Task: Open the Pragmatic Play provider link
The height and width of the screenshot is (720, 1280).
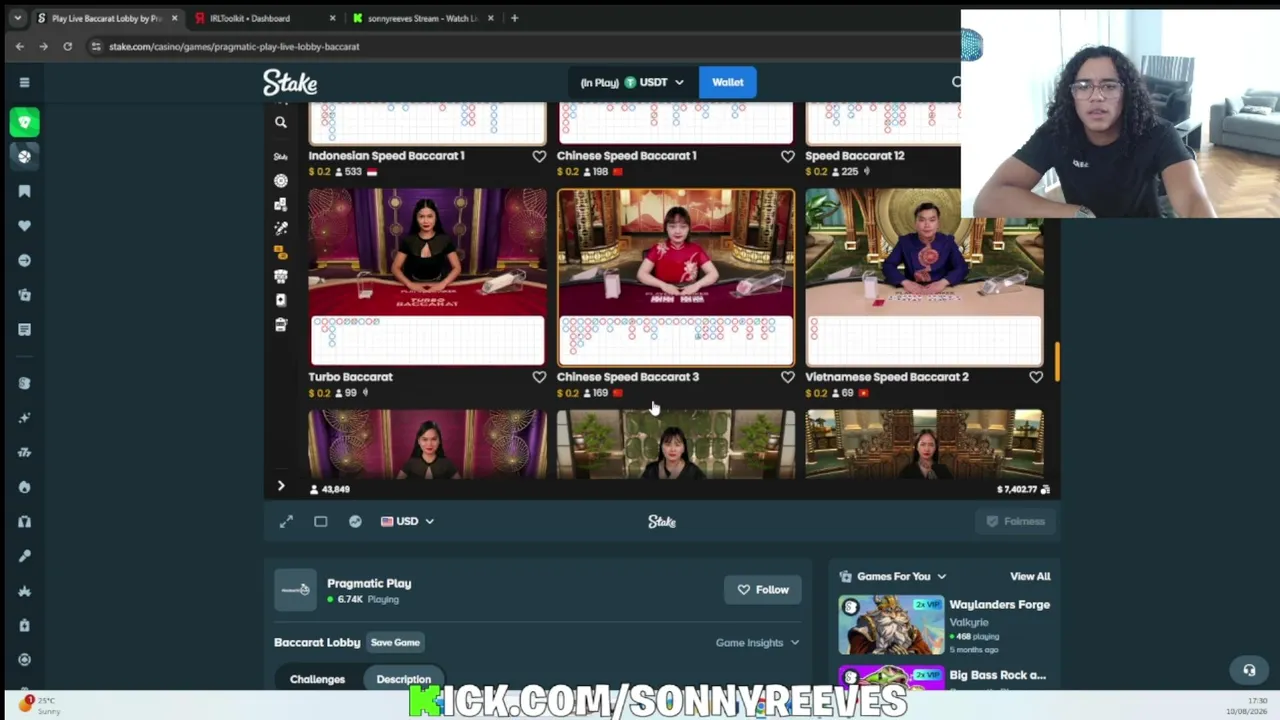Action: point(369,583)
